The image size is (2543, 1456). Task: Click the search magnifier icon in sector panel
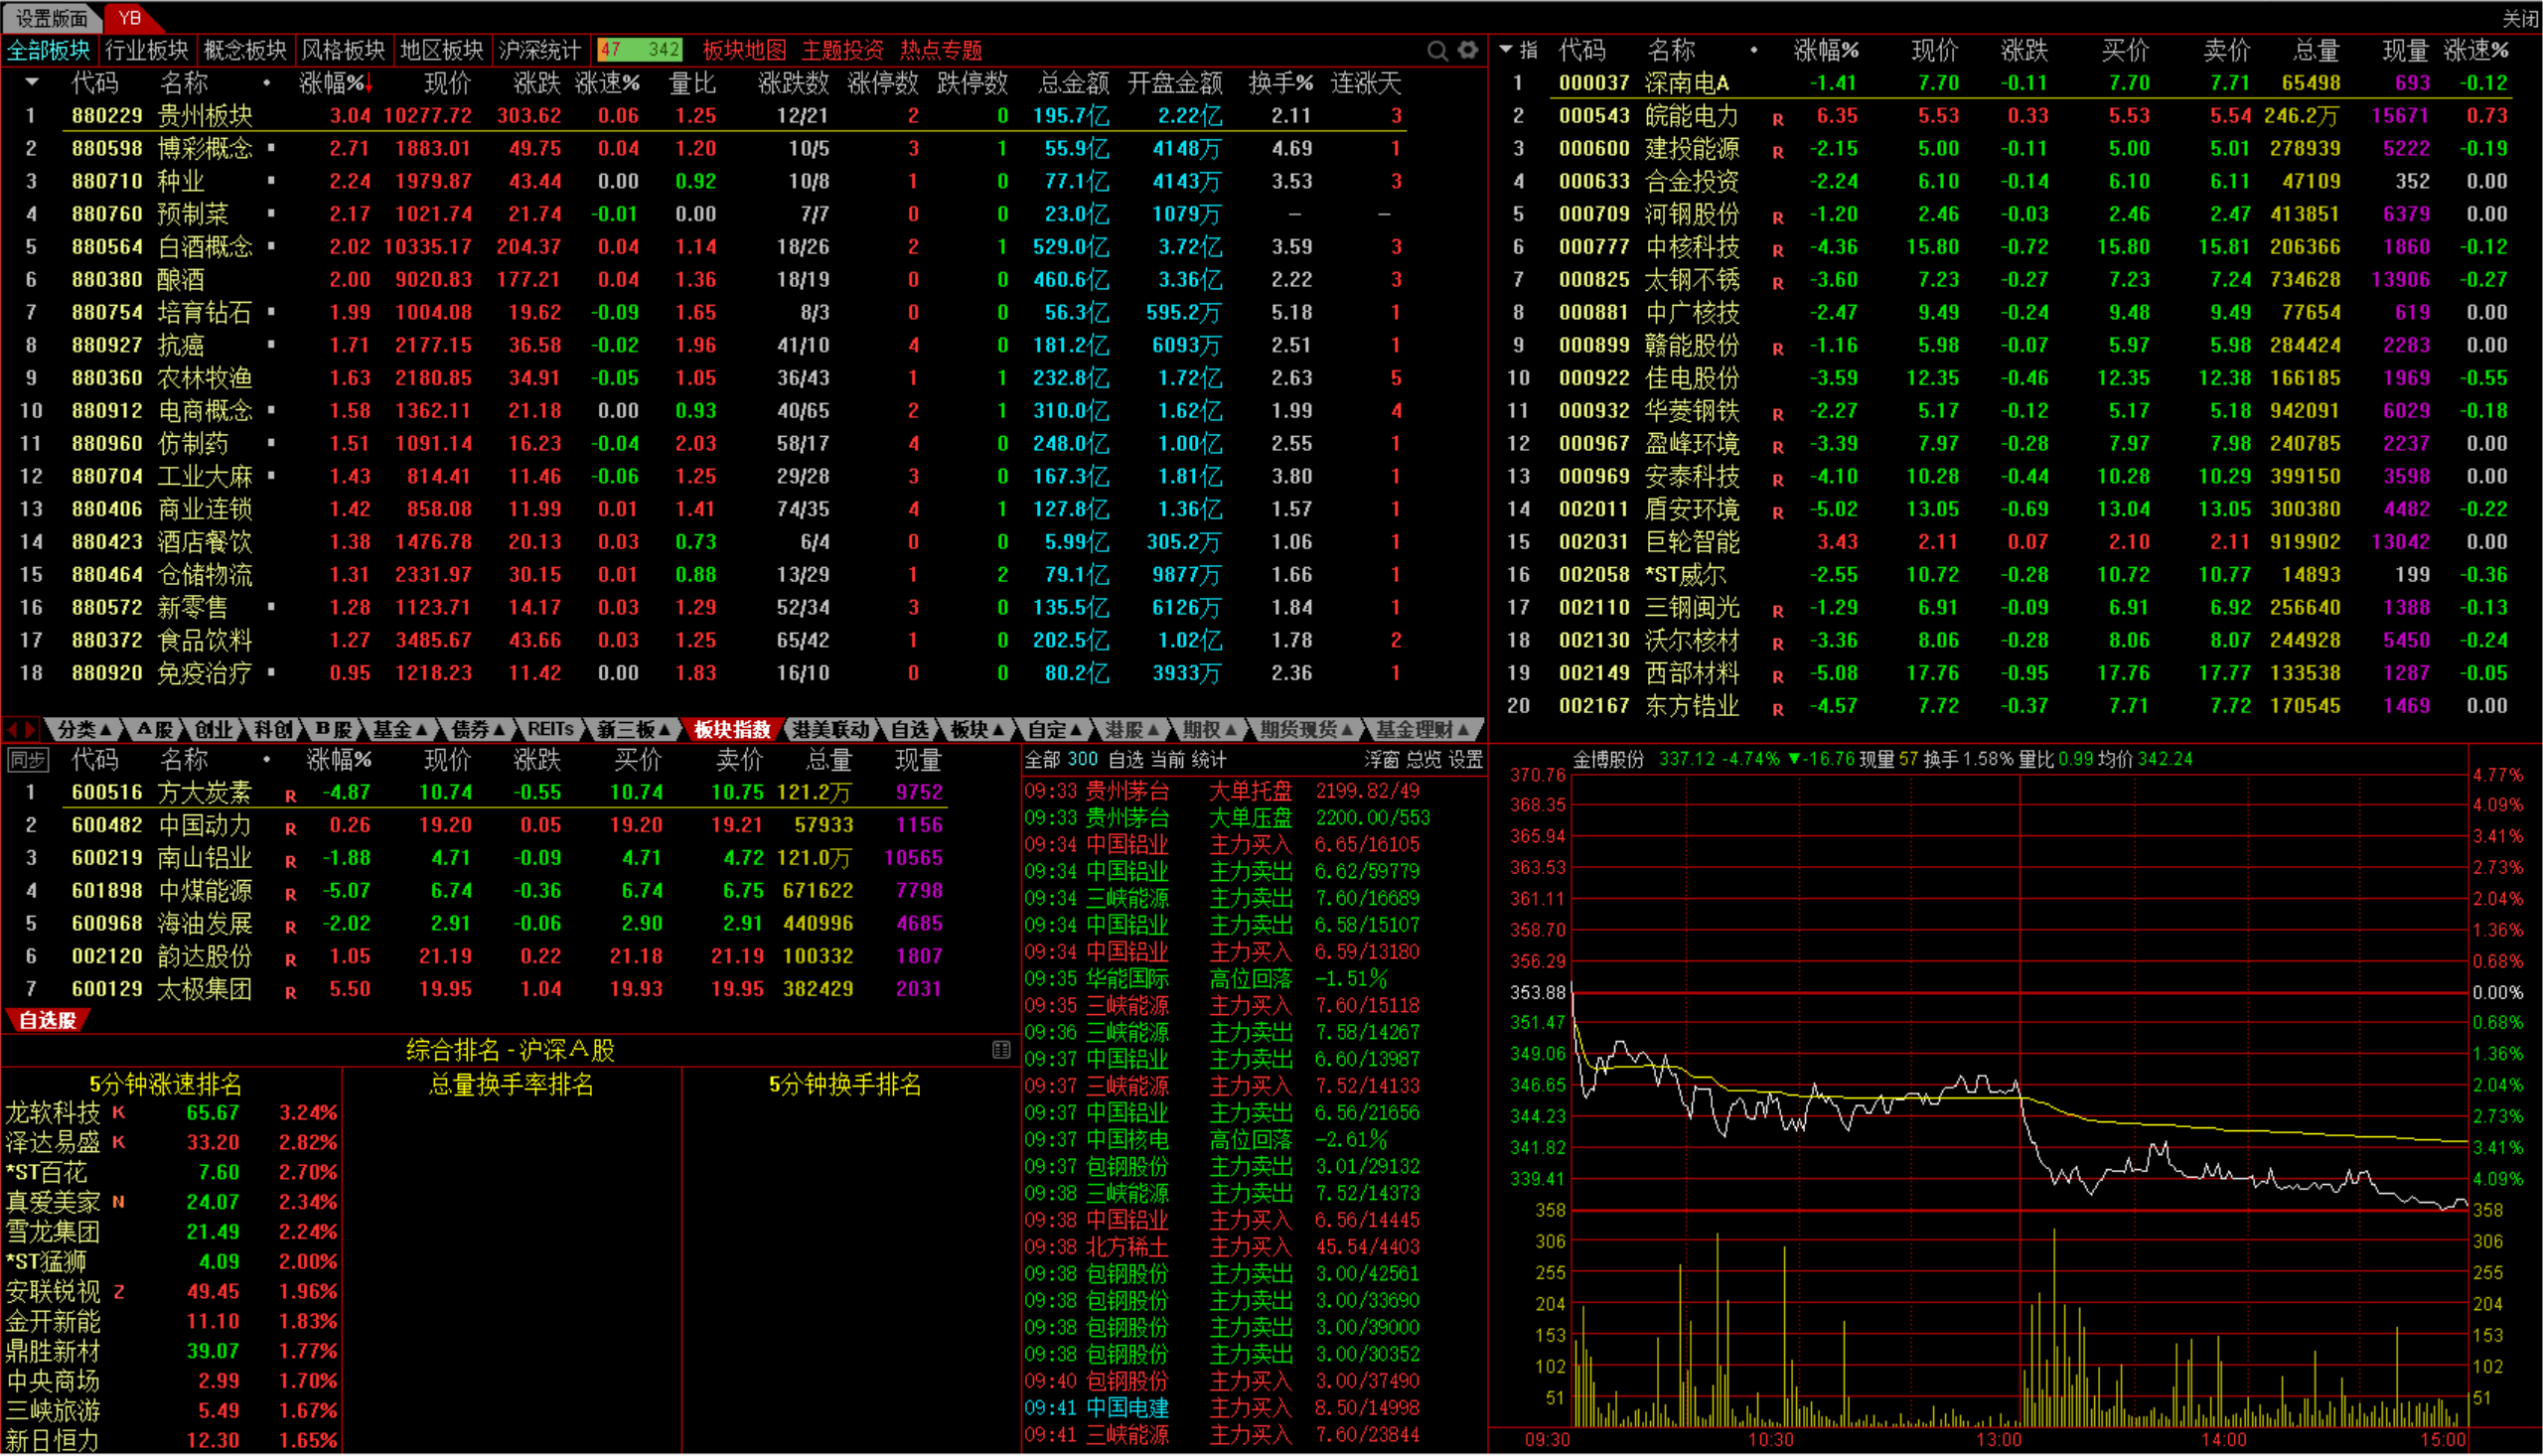[1437, 51]
